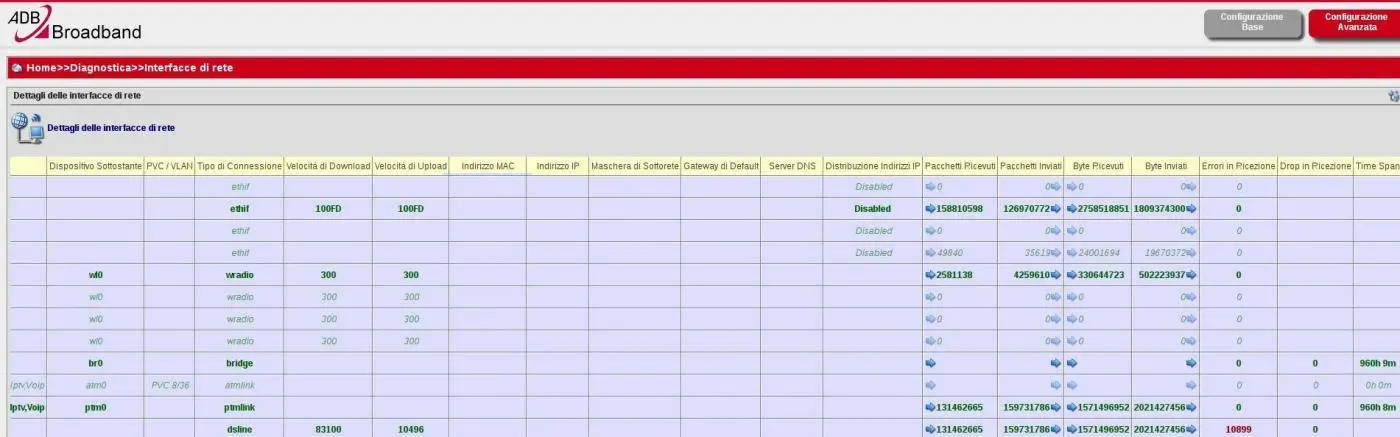The width and height of the screenshot is (1400, 437).
Task: Click the Indirizzo MAC column header
Action: [488, 166]
